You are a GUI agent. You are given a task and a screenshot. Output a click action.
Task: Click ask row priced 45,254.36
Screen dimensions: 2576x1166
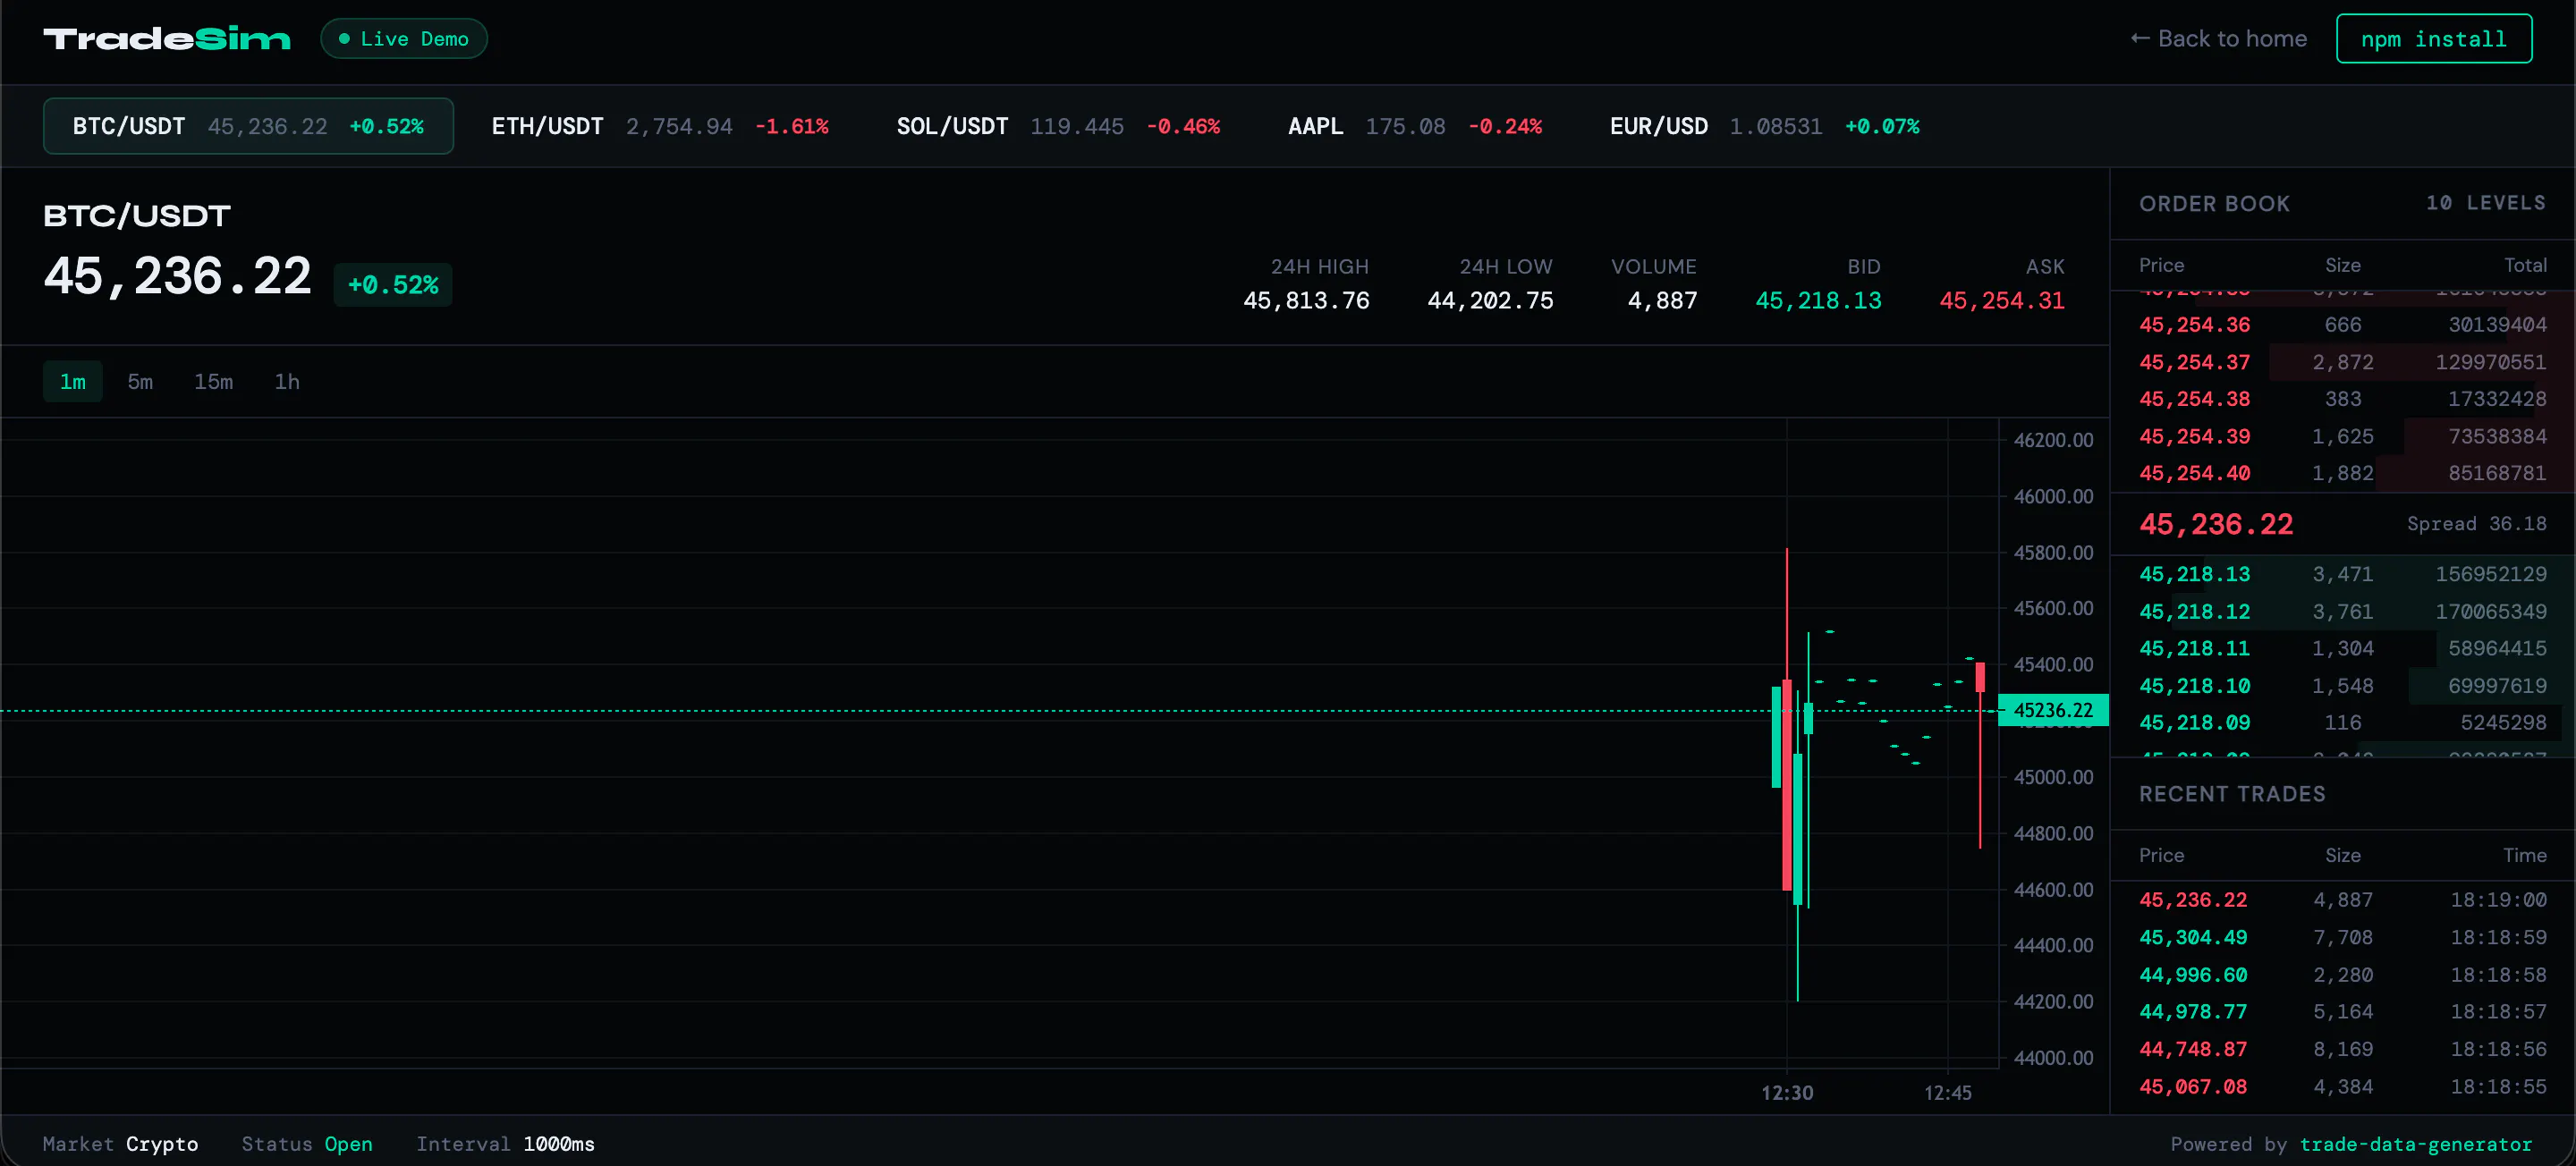coord(2342,325)
